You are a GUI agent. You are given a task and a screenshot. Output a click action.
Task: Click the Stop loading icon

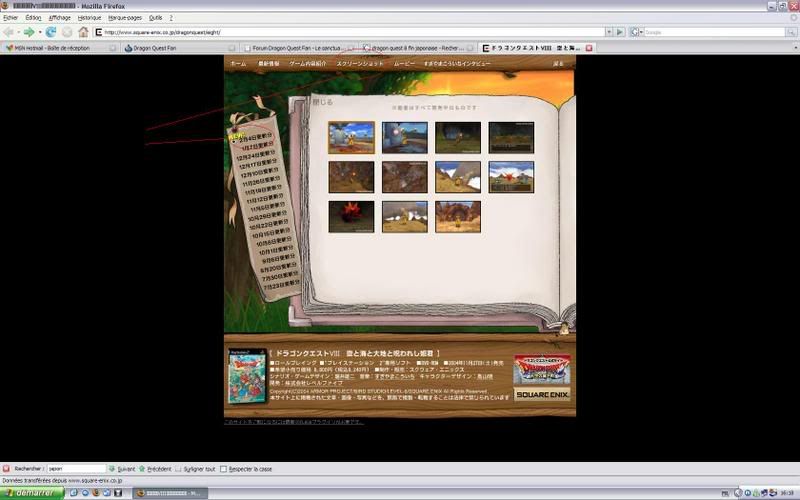[67, 32]
